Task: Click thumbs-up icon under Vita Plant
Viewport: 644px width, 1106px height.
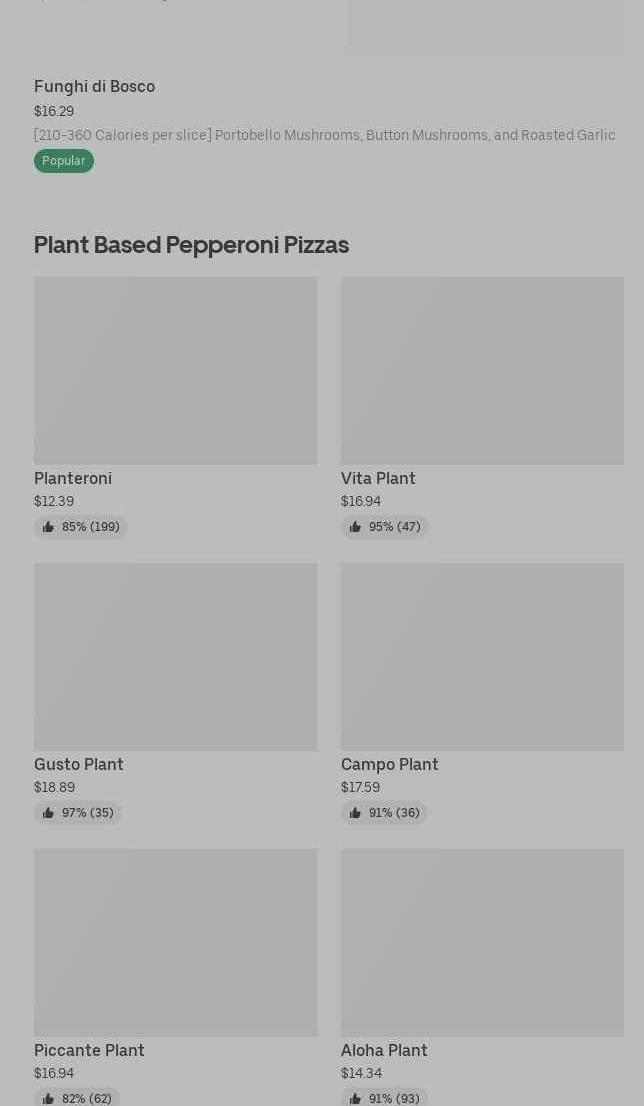Action: 355,527
